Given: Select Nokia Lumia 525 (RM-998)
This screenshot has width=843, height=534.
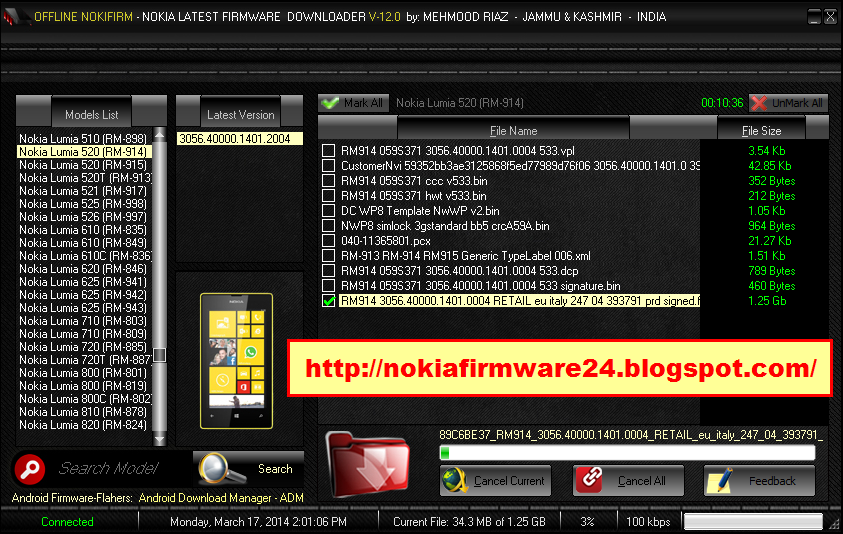Looking at the screenshot, I should pos(83,204).
